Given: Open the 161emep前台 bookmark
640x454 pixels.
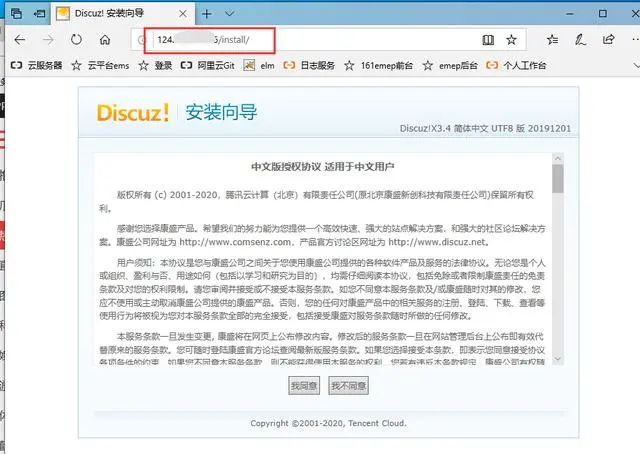Looking at the screenshot, I should [x=378, y=65].
